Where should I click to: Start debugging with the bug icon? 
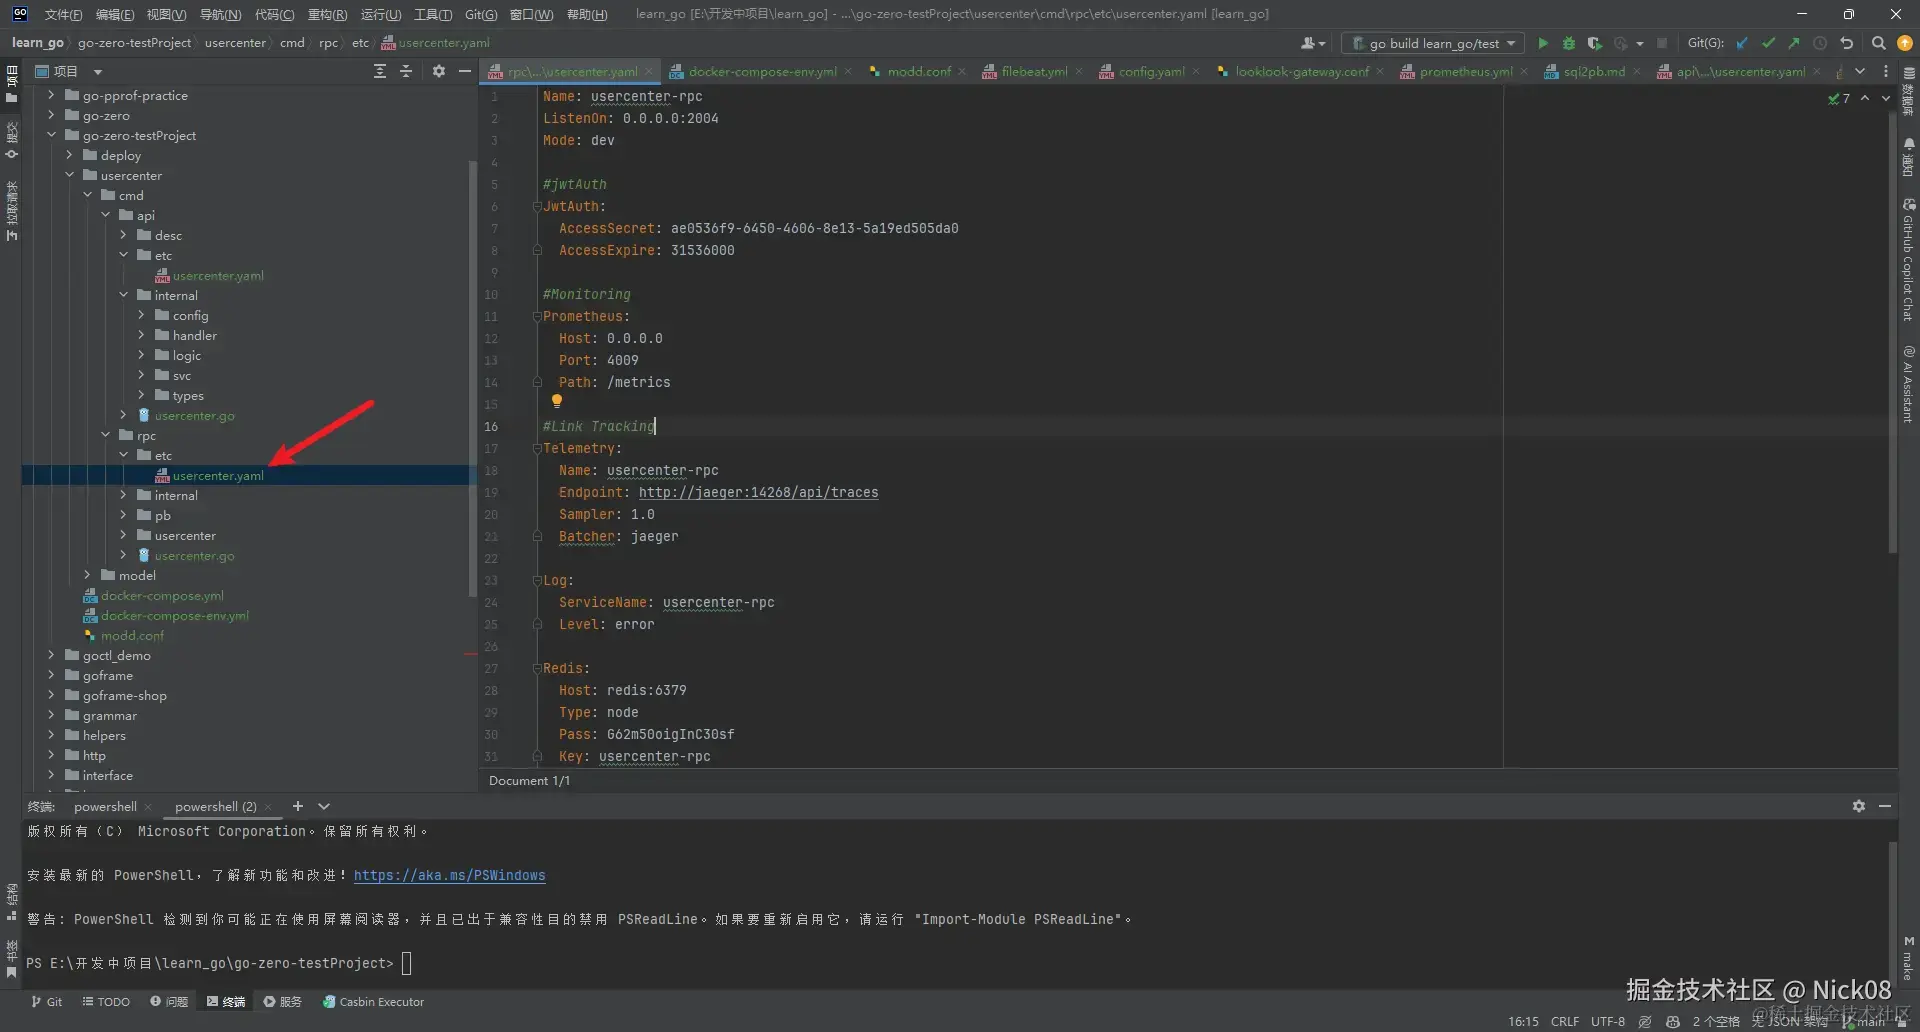[1569, 43]
